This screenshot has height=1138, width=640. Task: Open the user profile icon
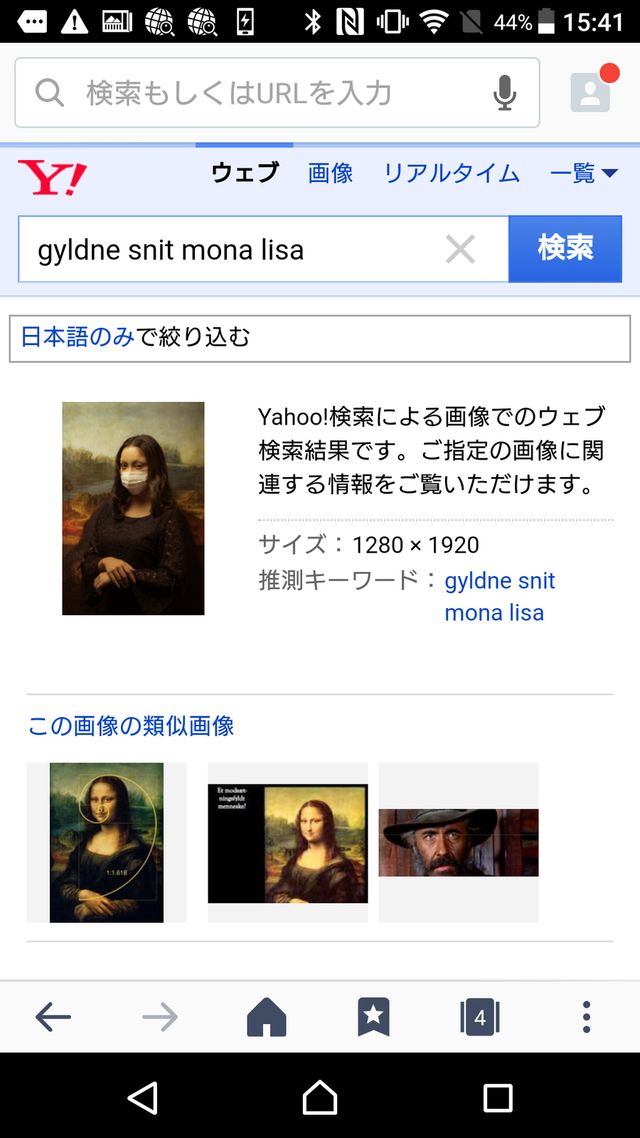590,92
